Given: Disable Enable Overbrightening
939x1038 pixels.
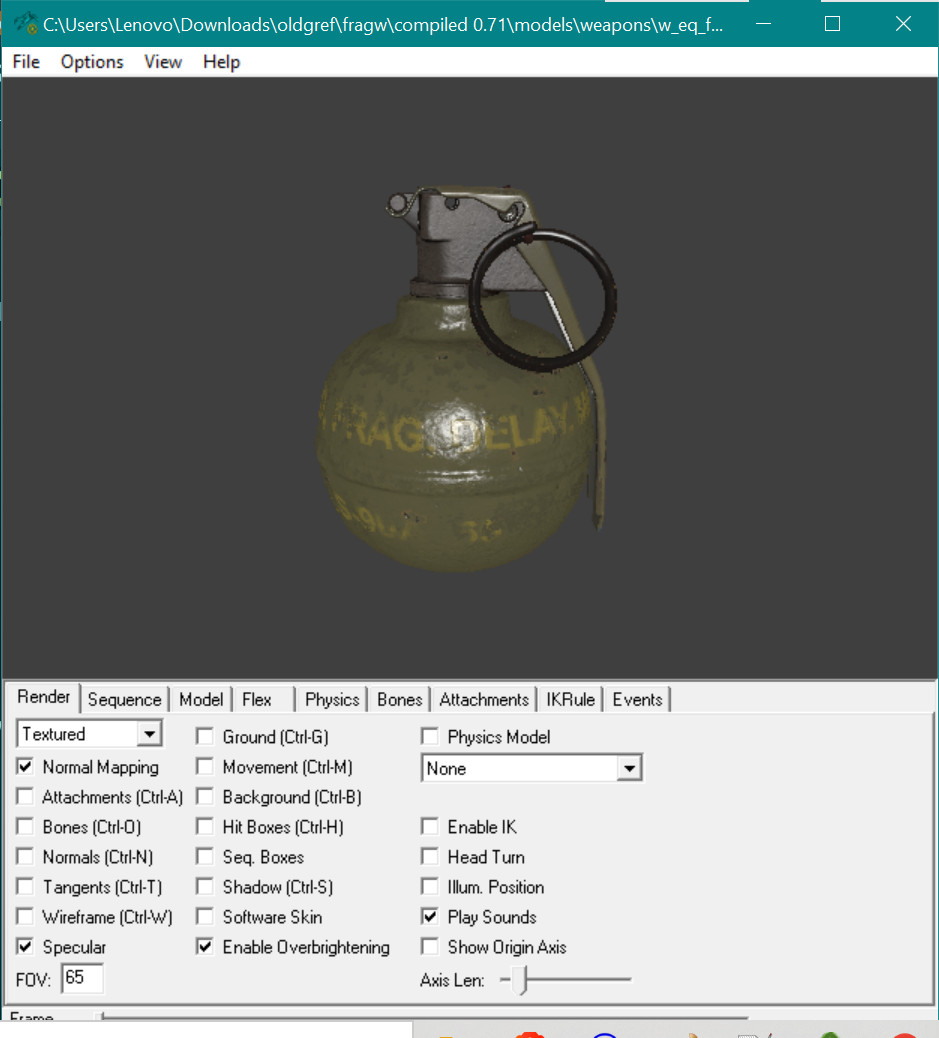Looking at the screenshot, I should 204,947.
